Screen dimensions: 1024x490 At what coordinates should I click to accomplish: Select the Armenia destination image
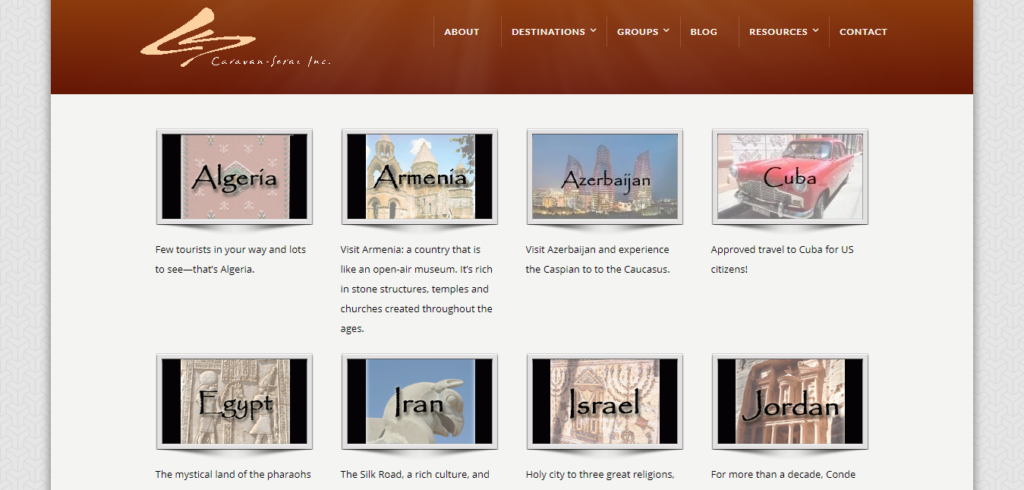[x=419, y=176]
